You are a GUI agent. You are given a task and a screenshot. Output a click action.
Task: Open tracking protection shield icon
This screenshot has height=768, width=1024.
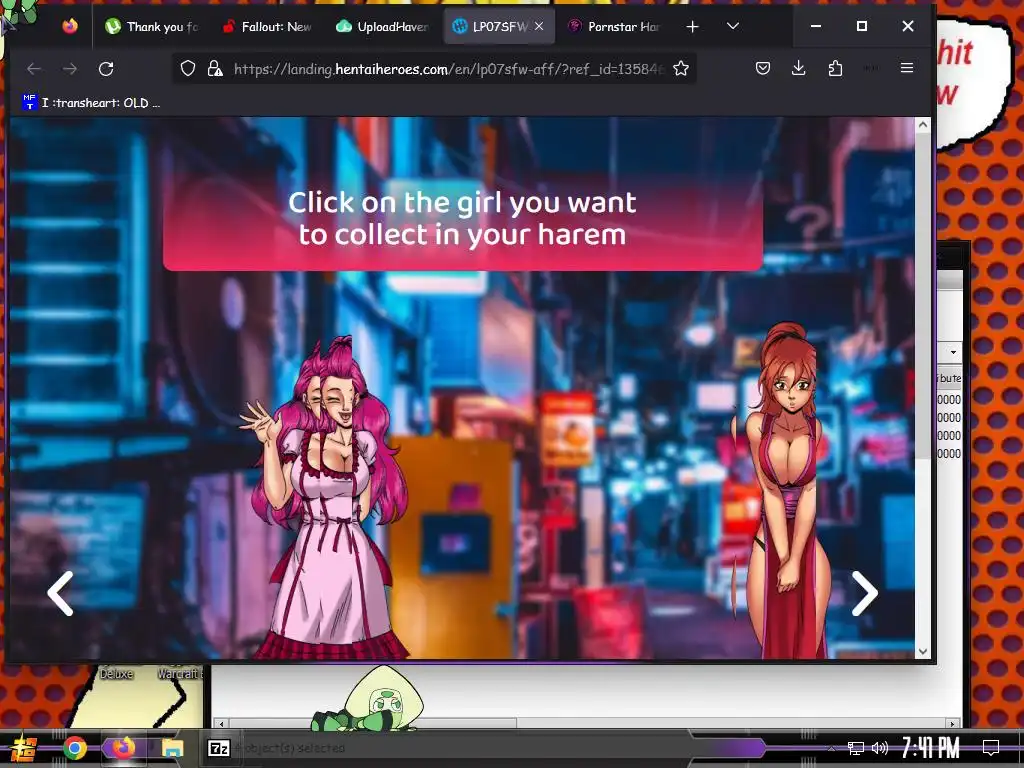[x=188, y=69]
